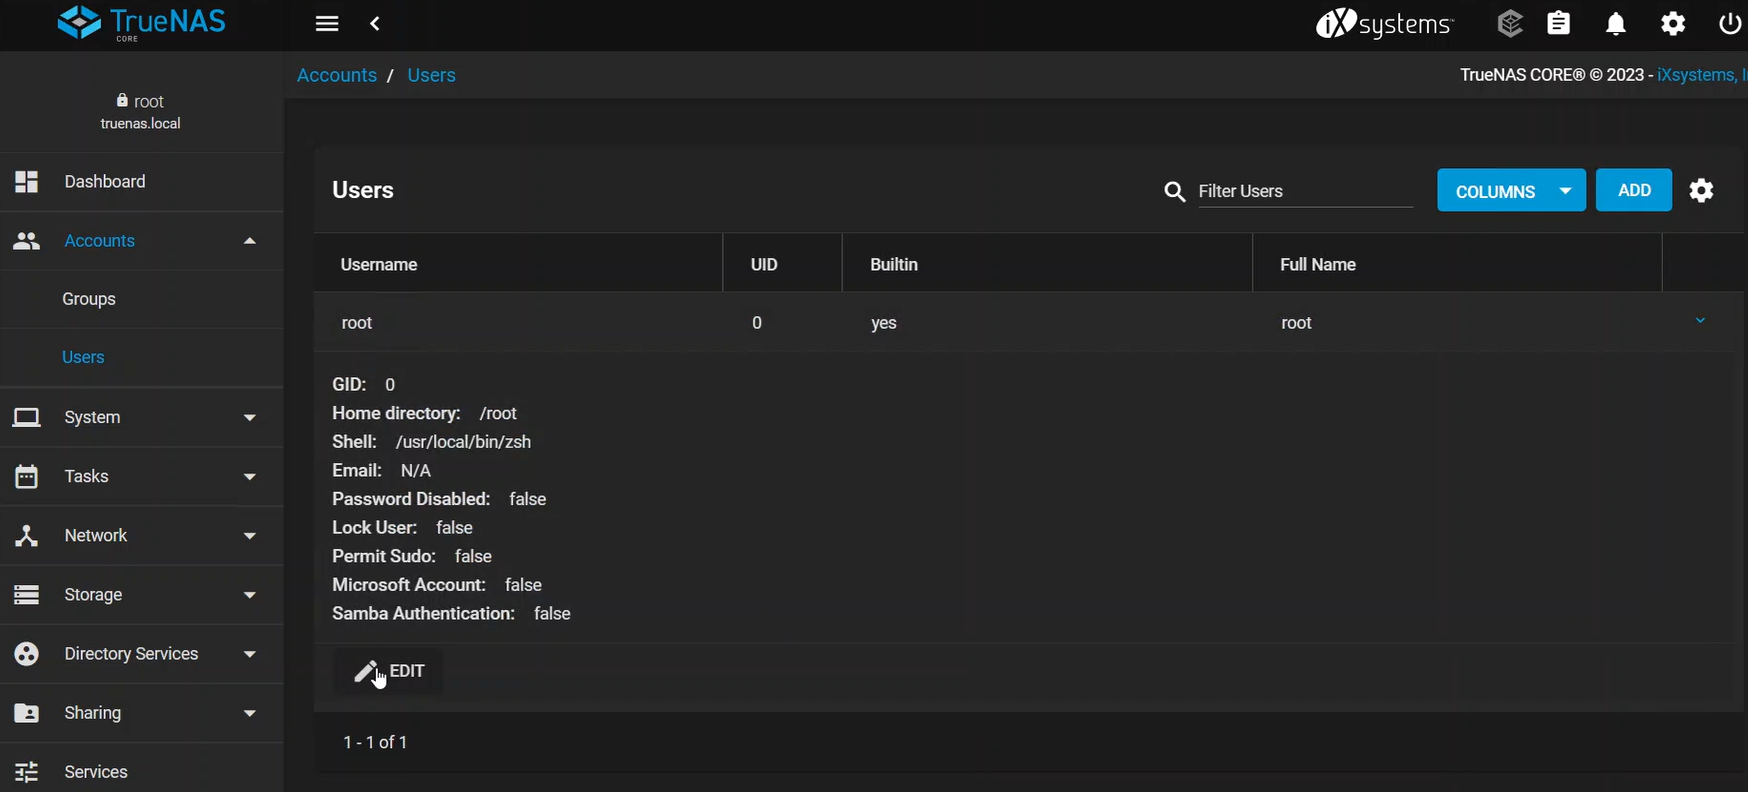Viewport: 1748px width, 792px height.
Task: Open users table settings gear
Action: (x=1701, y=190)
